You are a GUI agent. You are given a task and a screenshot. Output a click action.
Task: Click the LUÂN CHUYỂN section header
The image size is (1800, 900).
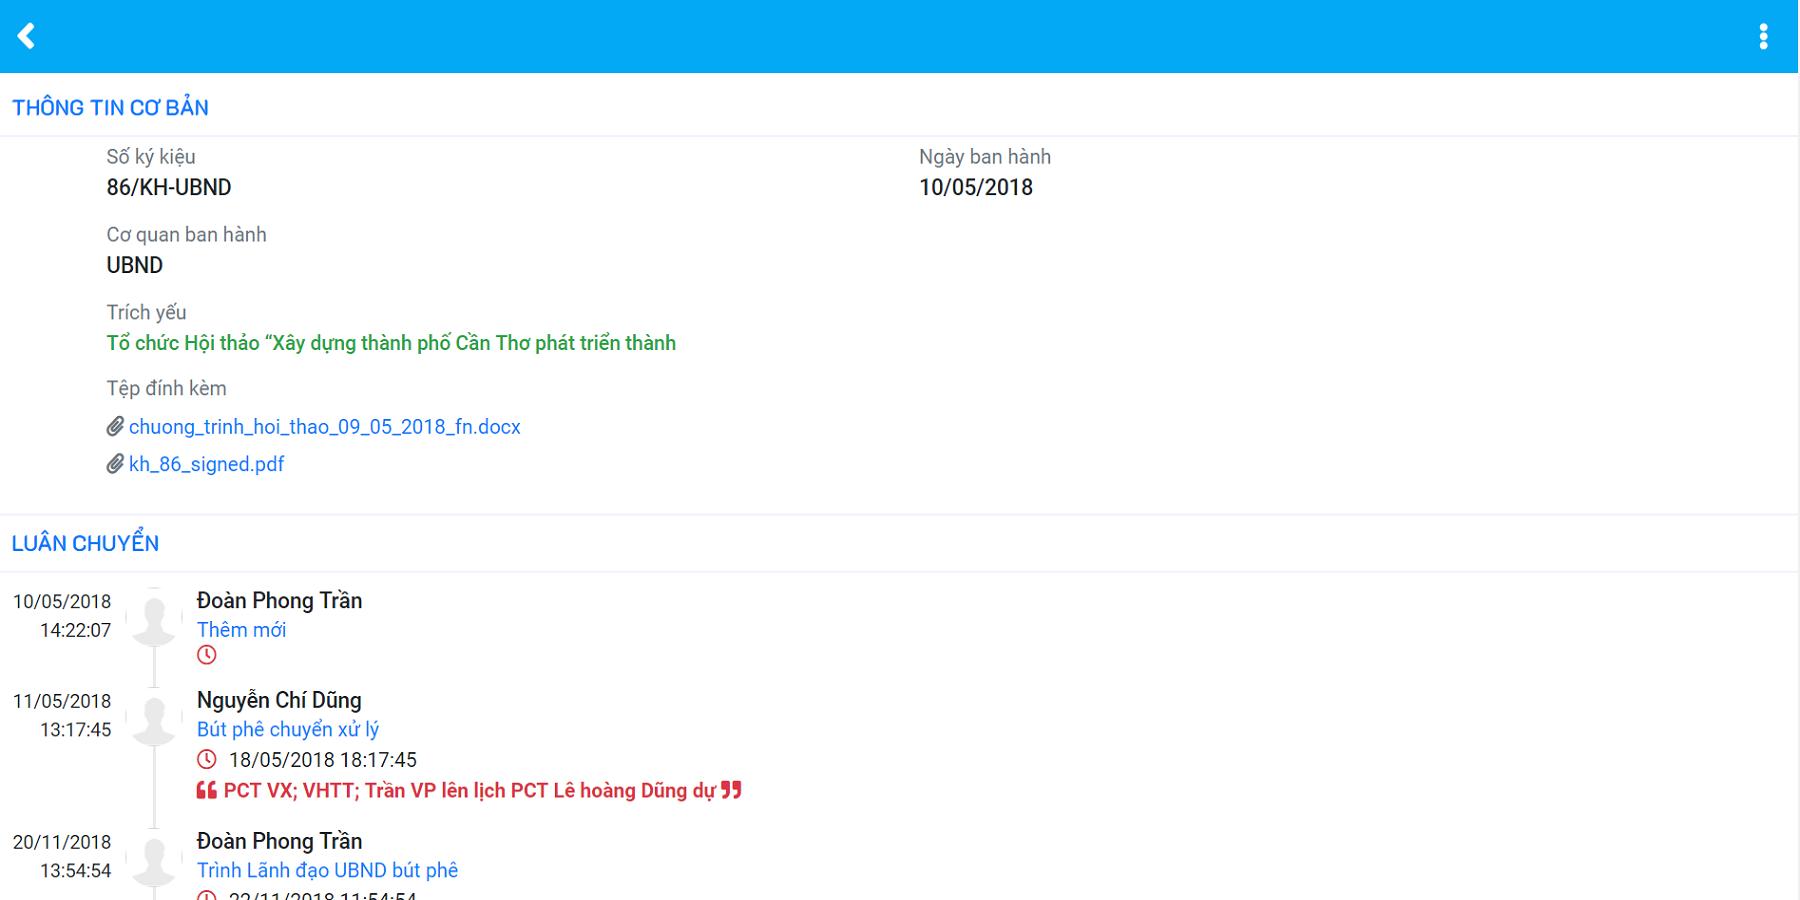85,543
